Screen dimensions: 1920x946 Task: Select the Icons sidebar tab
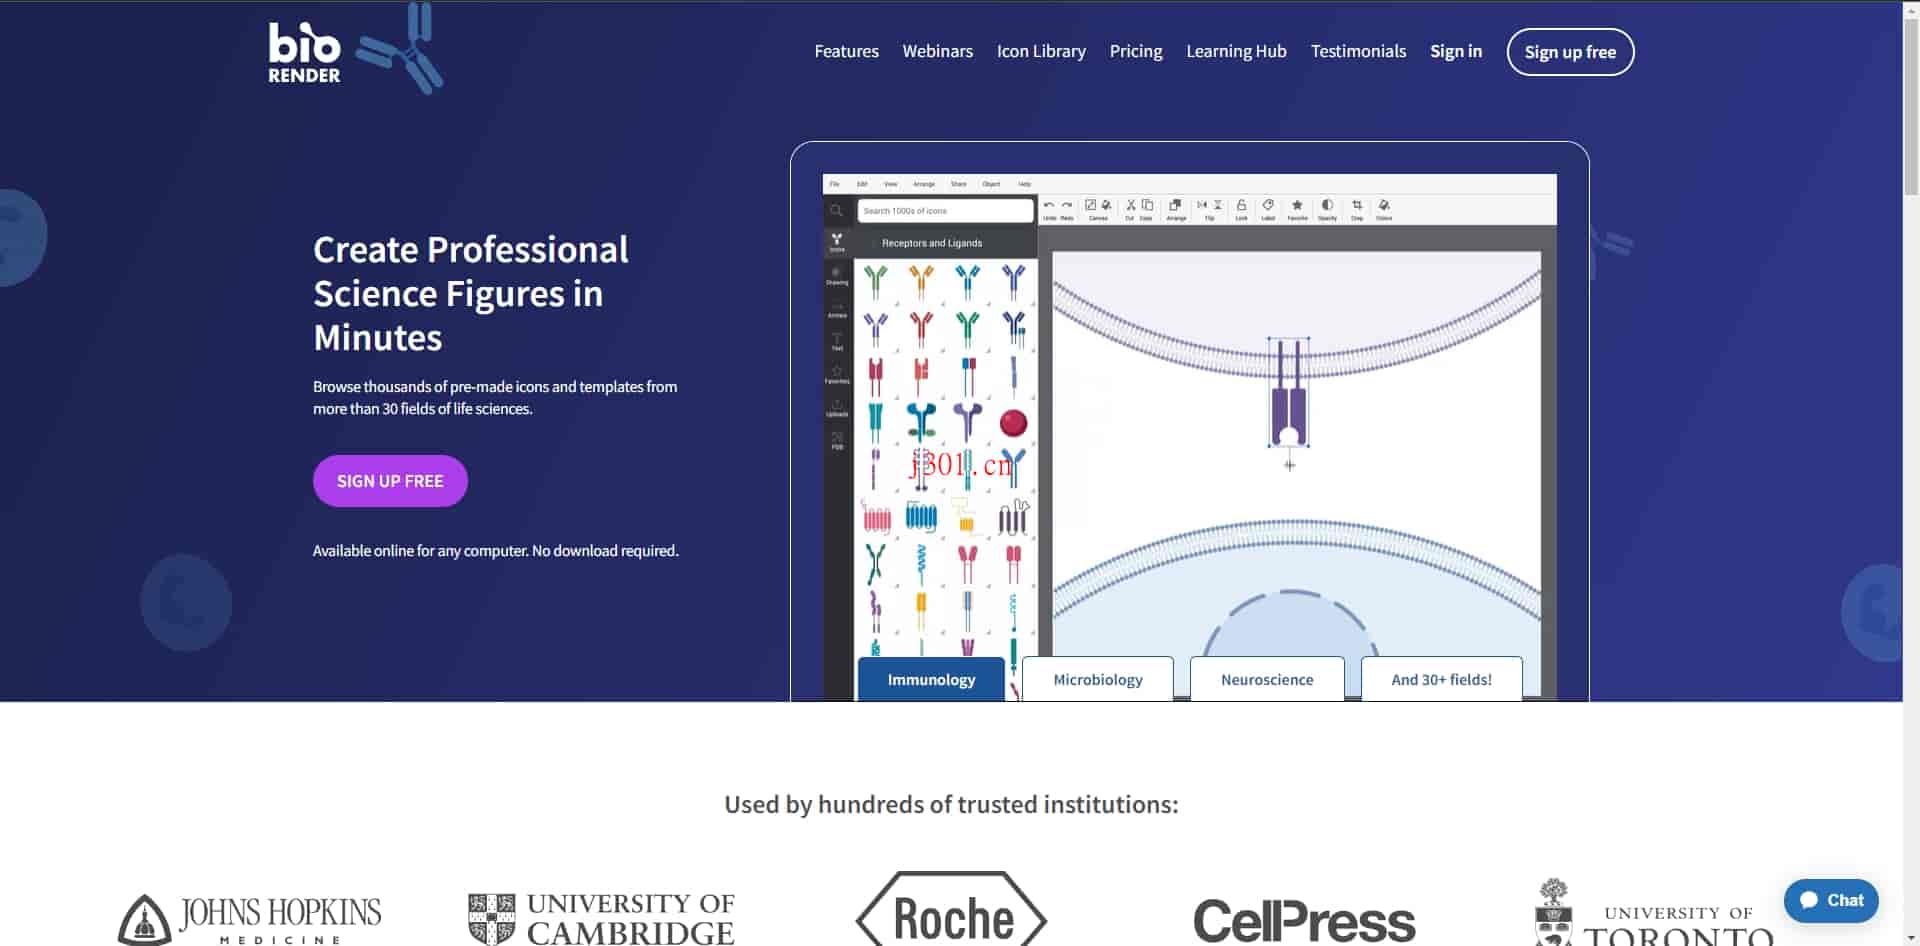pos(837,243)
